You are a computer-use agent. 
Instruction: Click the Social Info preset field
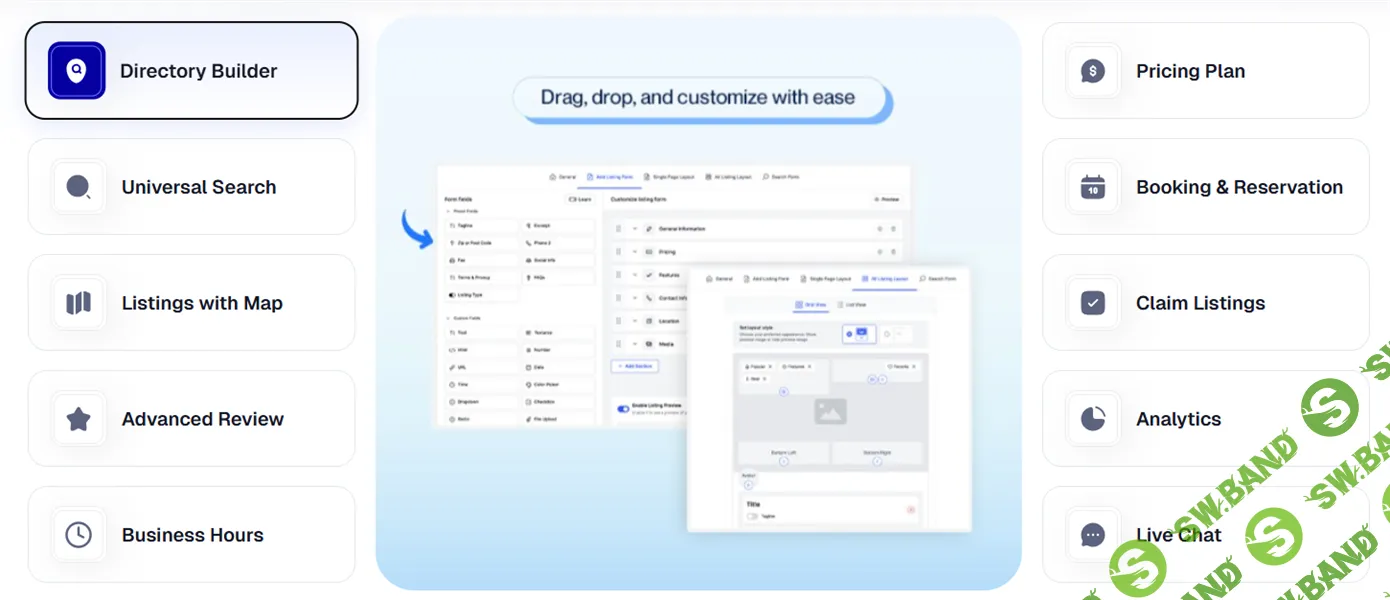point(559,260)
